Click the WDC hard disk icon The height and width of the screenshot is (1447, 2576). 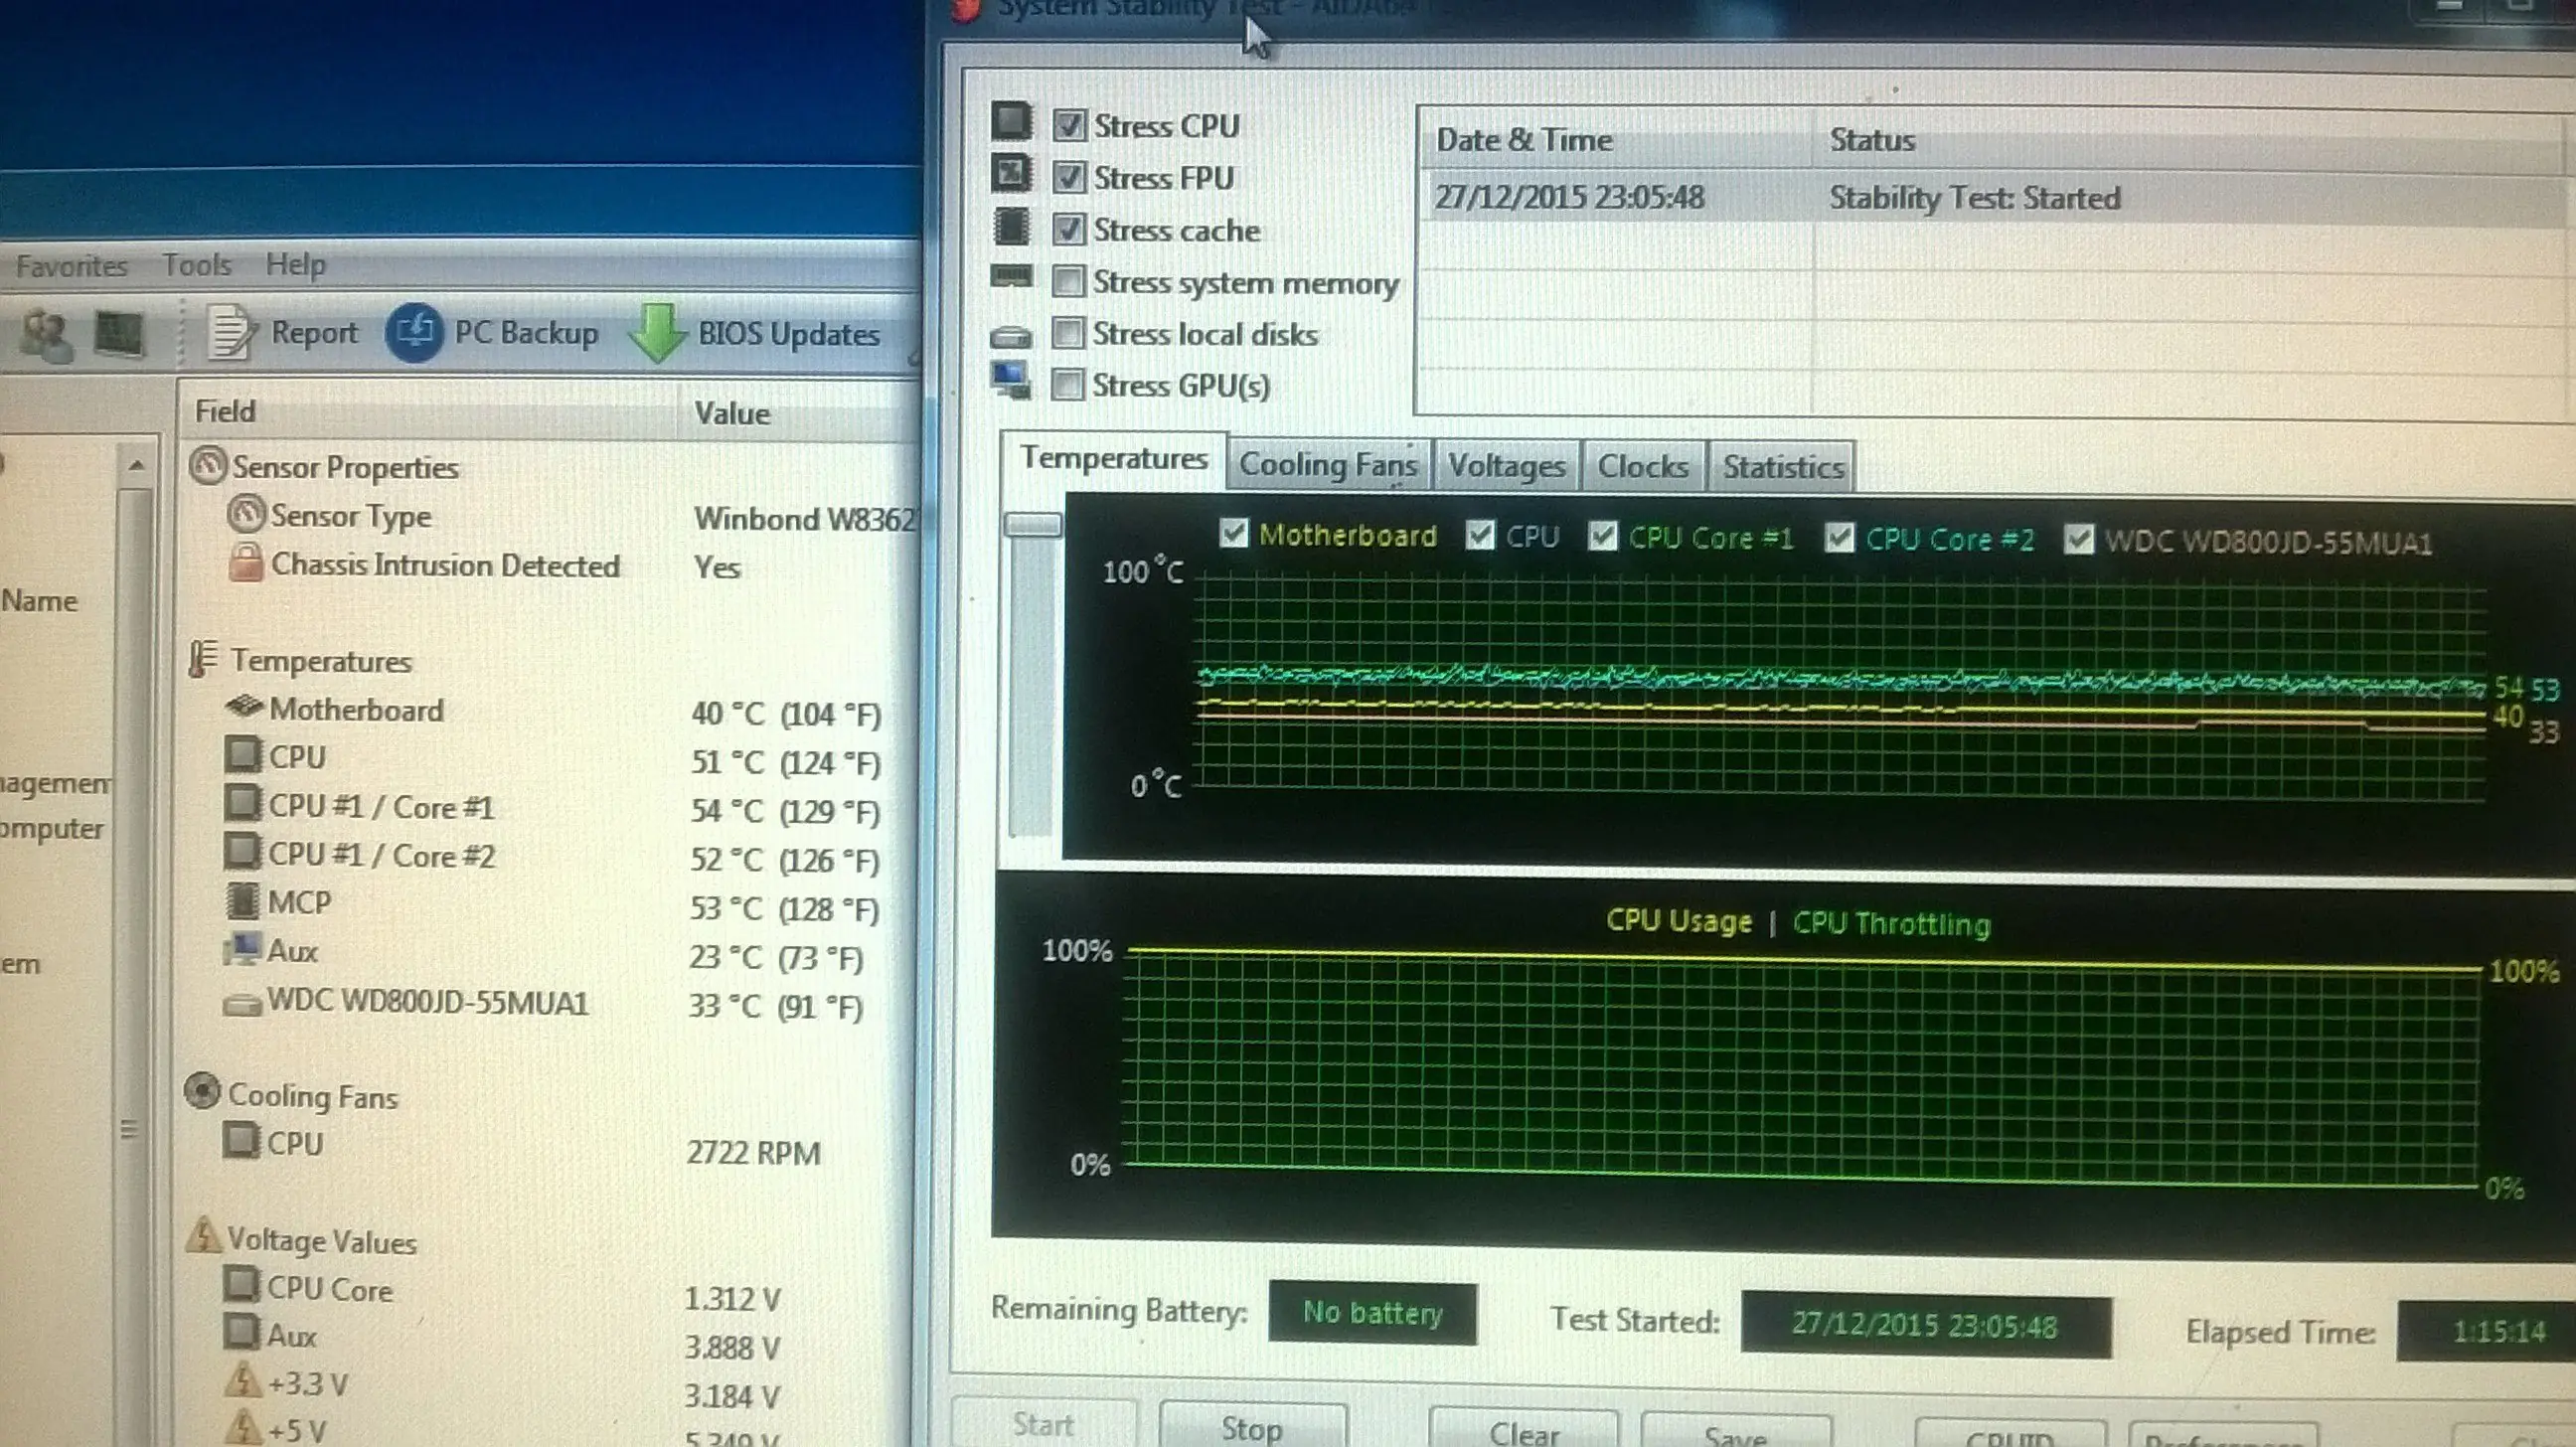(x=241, y=1004)
